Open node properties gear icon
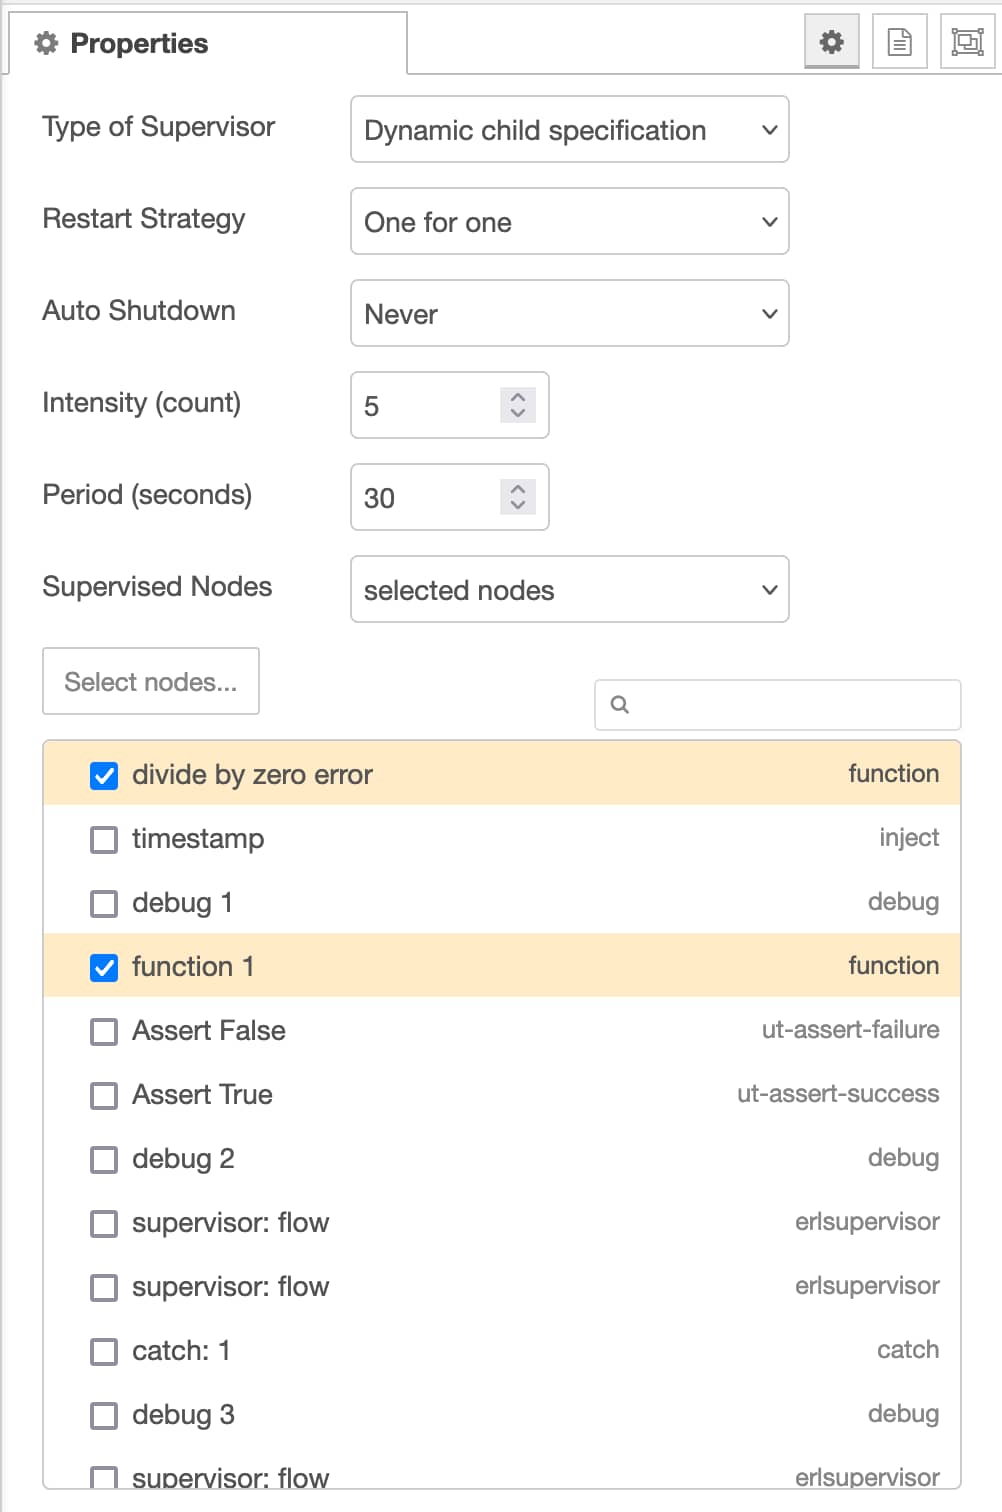The width and height of the screenshot is (1002, 1512). (832, 42)
